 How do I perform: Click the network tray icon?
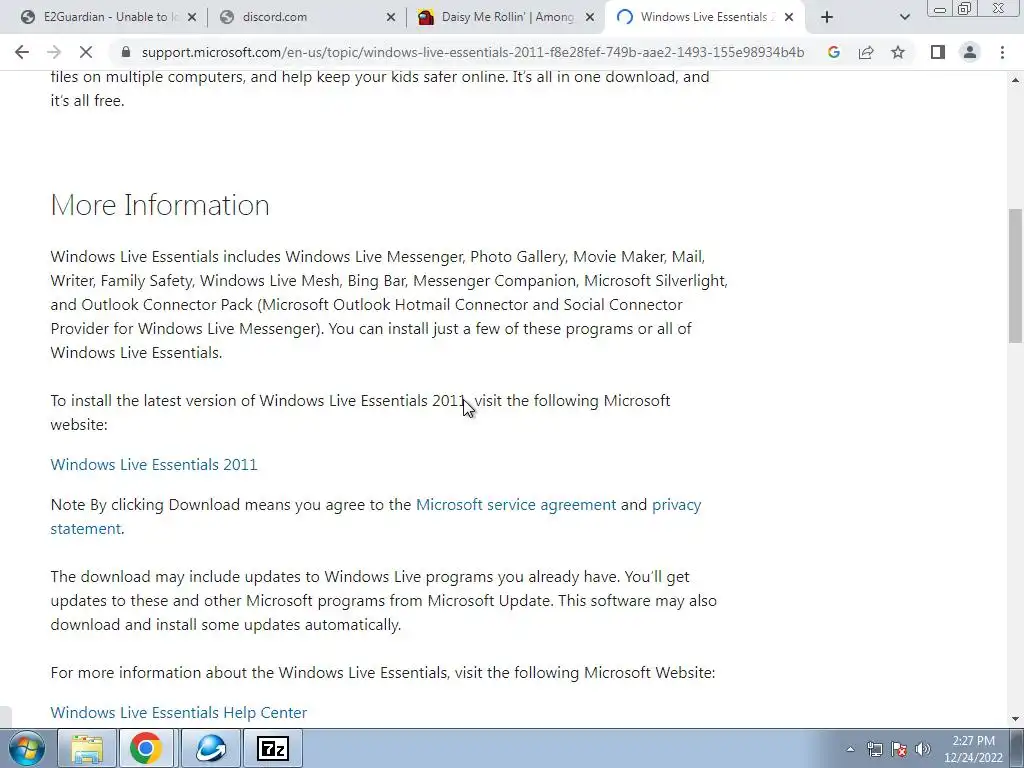(874, 749)
